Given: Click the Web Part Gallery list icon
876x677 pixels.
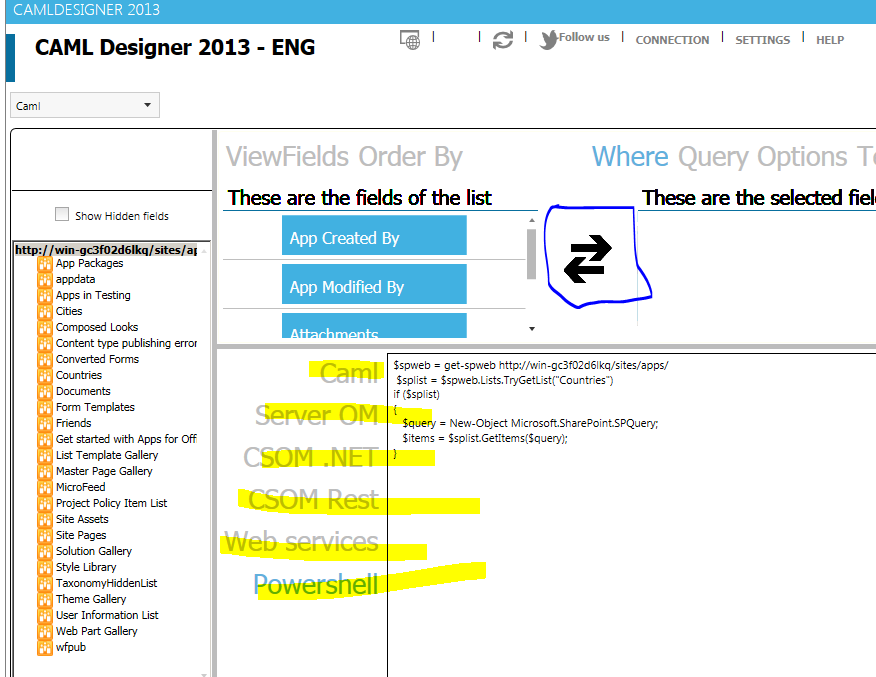Looking at the screenshot, I should click(44, 631).
